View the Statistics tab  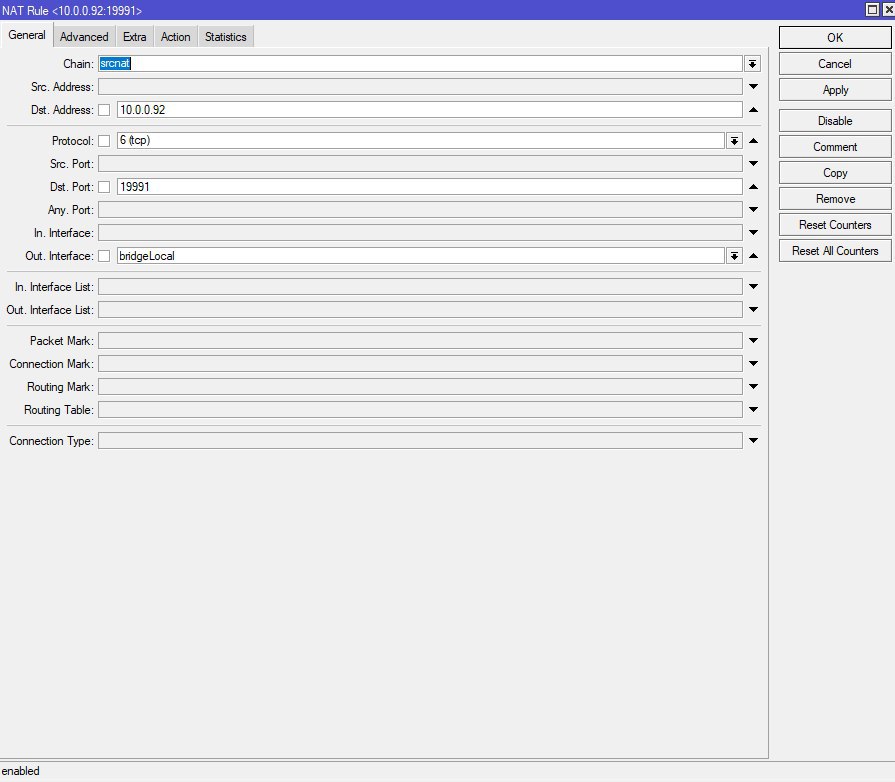point(225,37)
